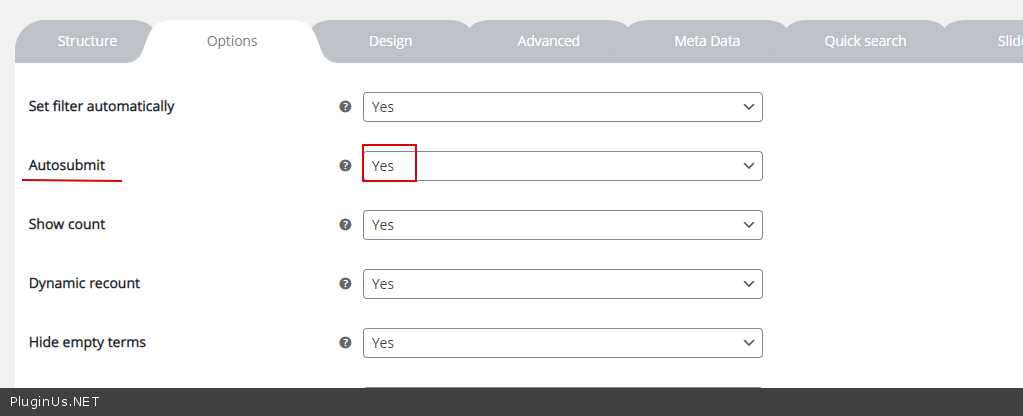Image resolution: width=1023 pixels, height=416 pixels.
Task: Expand the Autosubmit dropdown
Action: coord(562,166)
